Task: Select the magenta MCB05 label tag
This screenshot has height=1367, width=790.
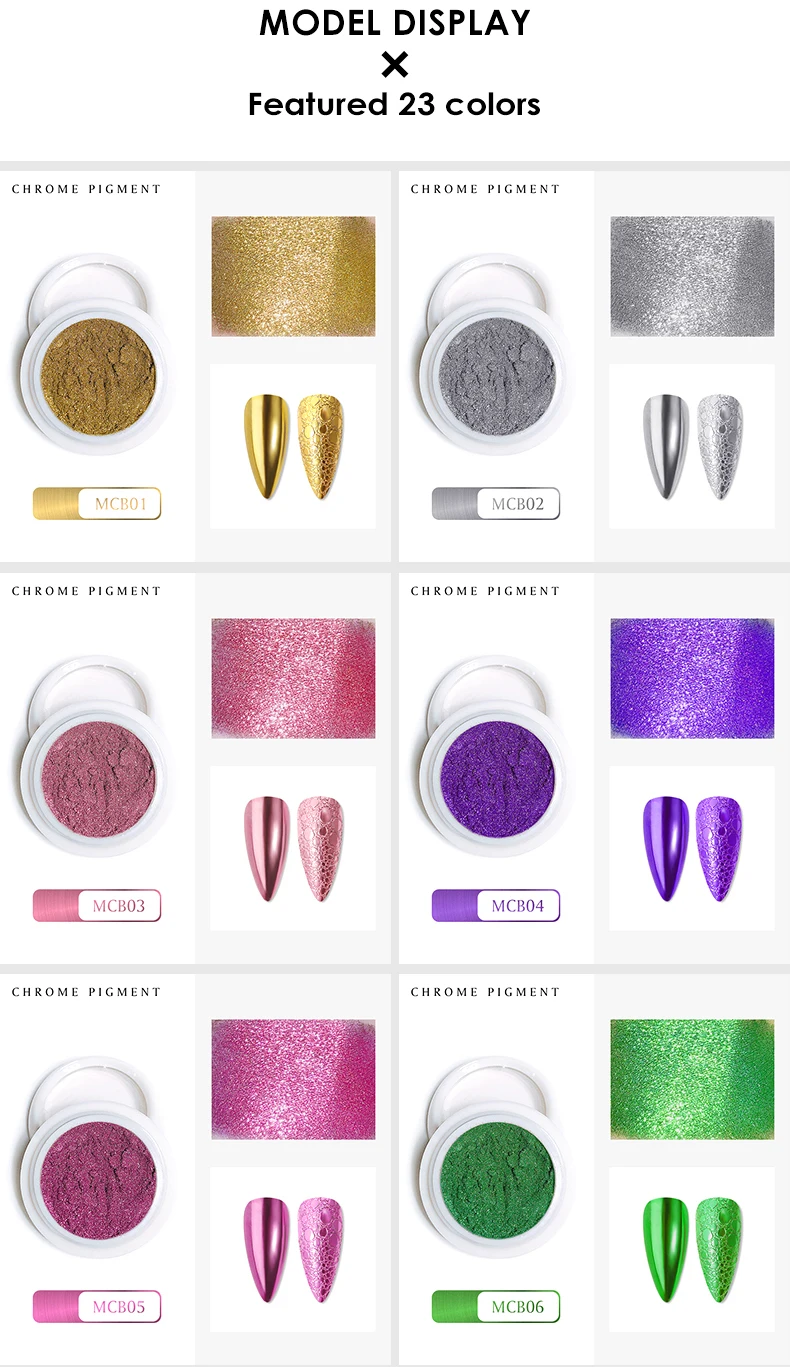Action: [x=97, y=1306]
